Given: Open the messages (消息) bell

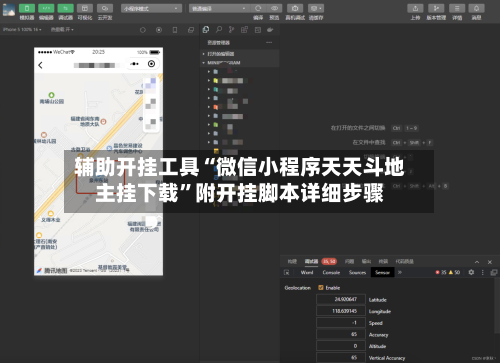Looking at the screenshot, I should 476,8.
